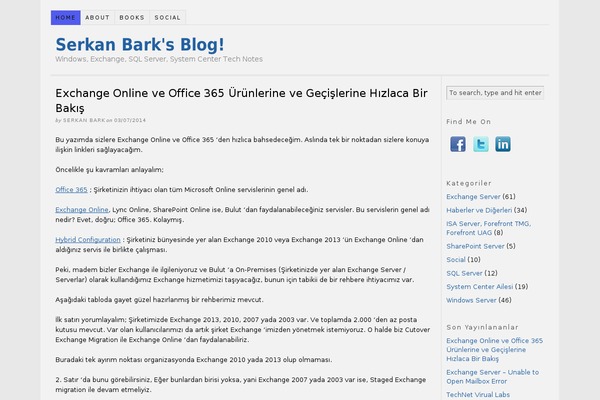Click the blog tagline Windows, Exchange, SQL Server
Image resolution: width=600 pixels, height=400 pixels.
[159, 59]
